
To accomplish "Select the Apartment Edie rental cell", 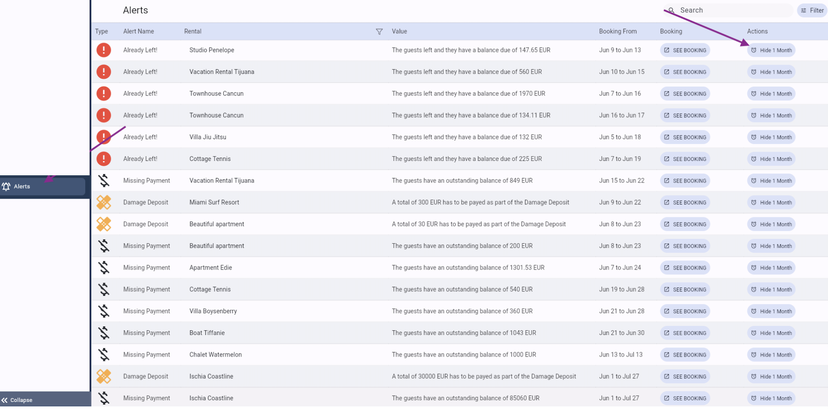I will click(x=211, y=268).
